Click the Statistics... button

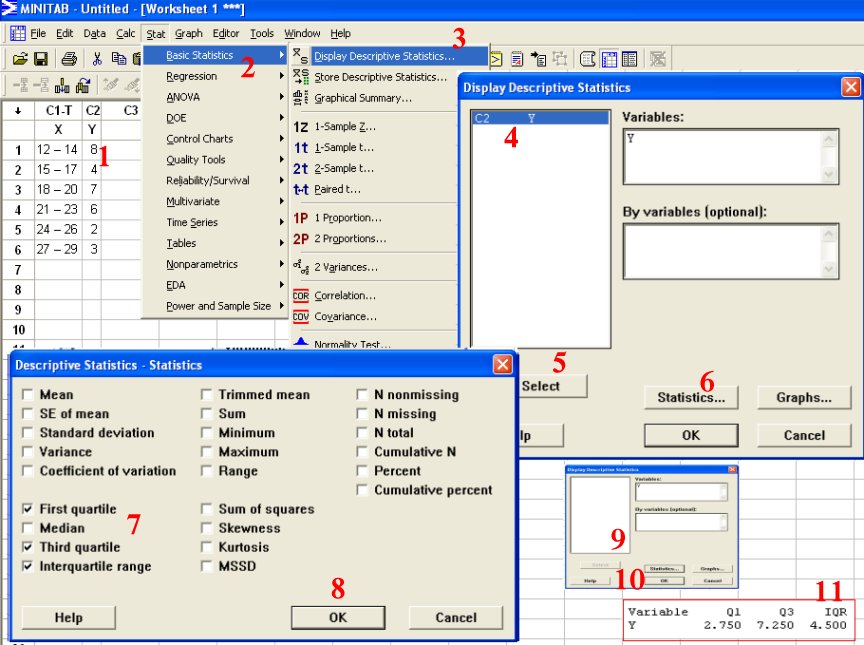691,398
